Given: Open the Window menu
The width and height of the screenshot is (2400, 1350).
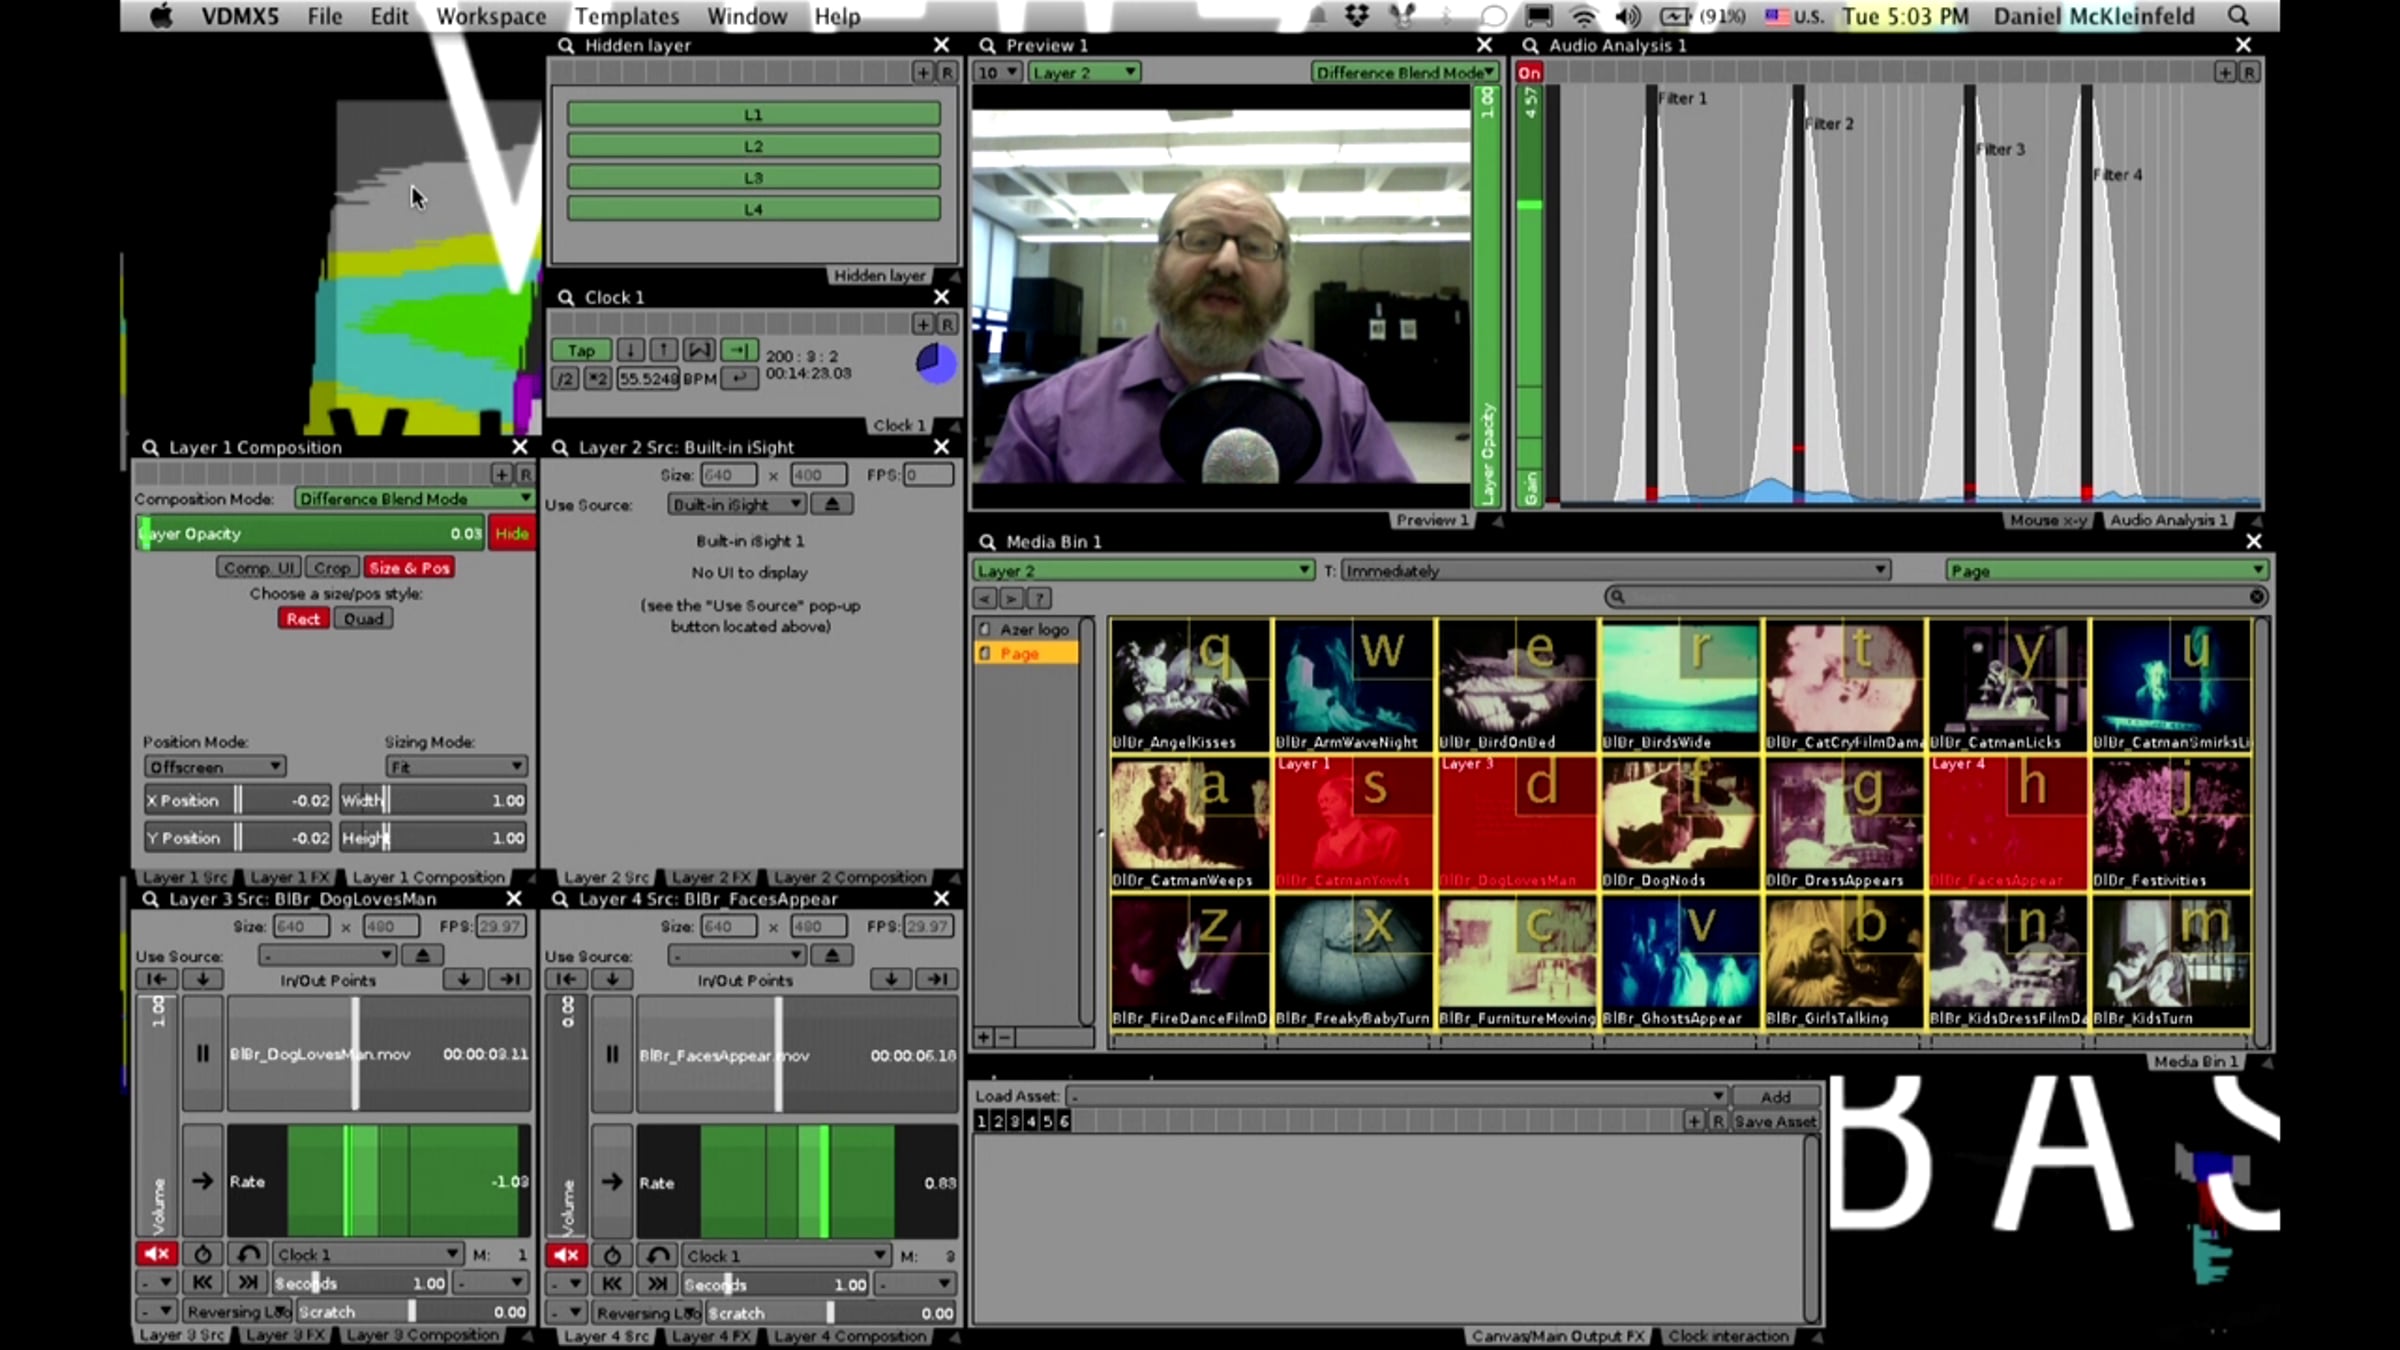Looking at the screenshot, I should tap(747, 16).
